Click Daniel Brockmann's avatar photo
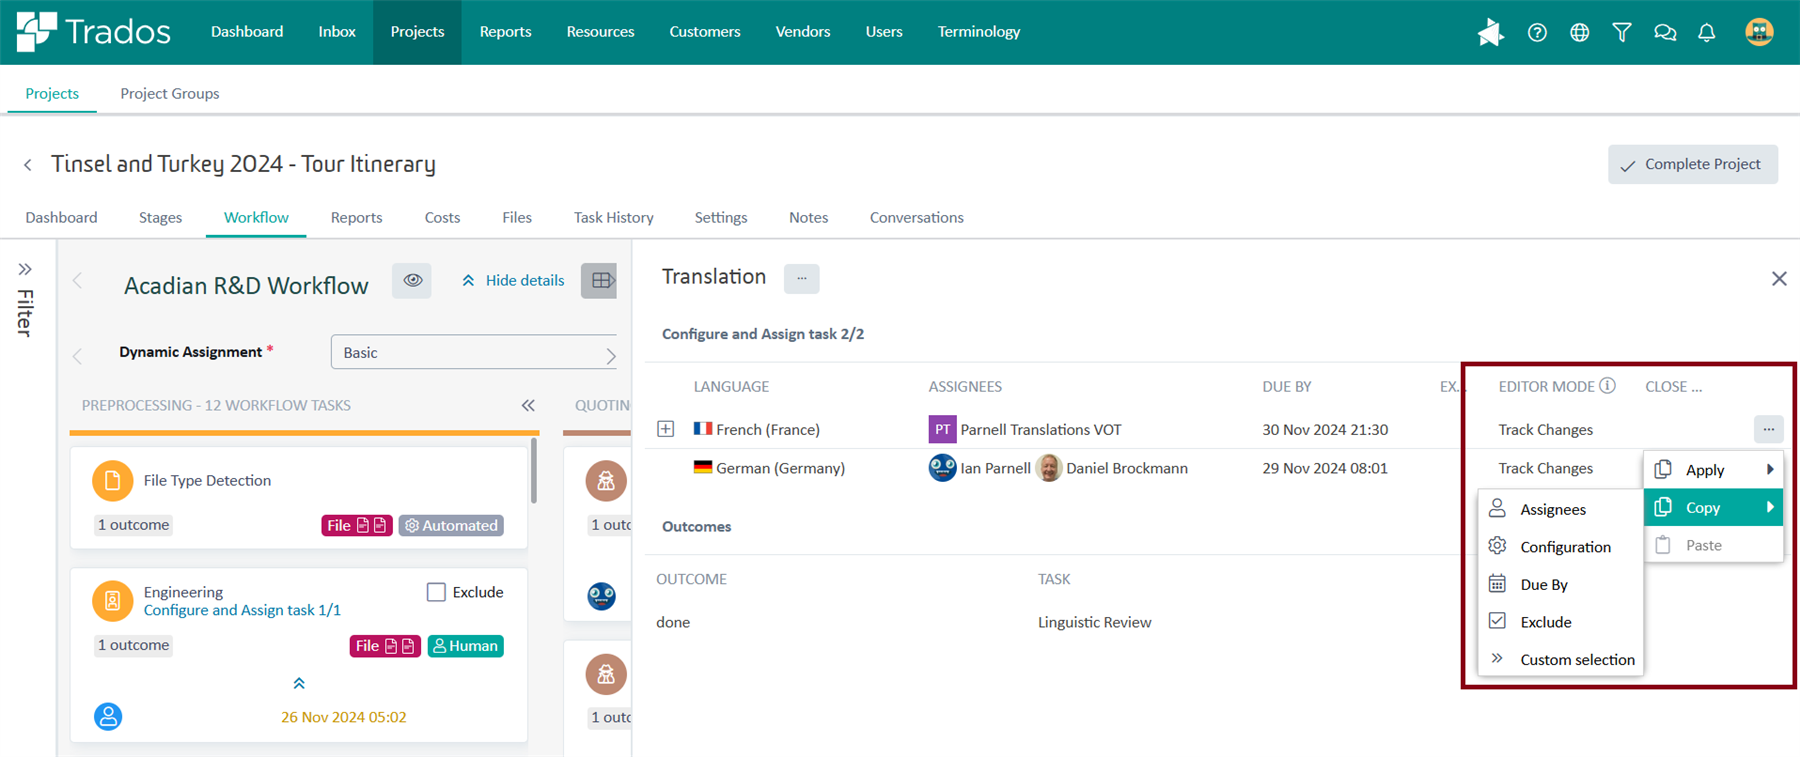This screenshot has height=757, width=1800. [1049, 468]
